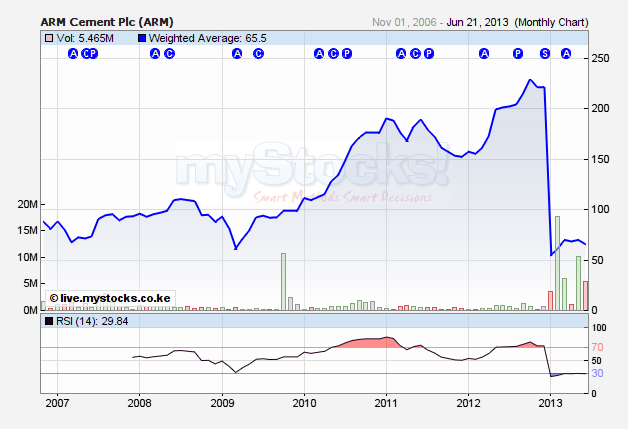Click the 'RSI (14): 29.84' label
This screenshot has width=628, height=429.
[92, 321]
